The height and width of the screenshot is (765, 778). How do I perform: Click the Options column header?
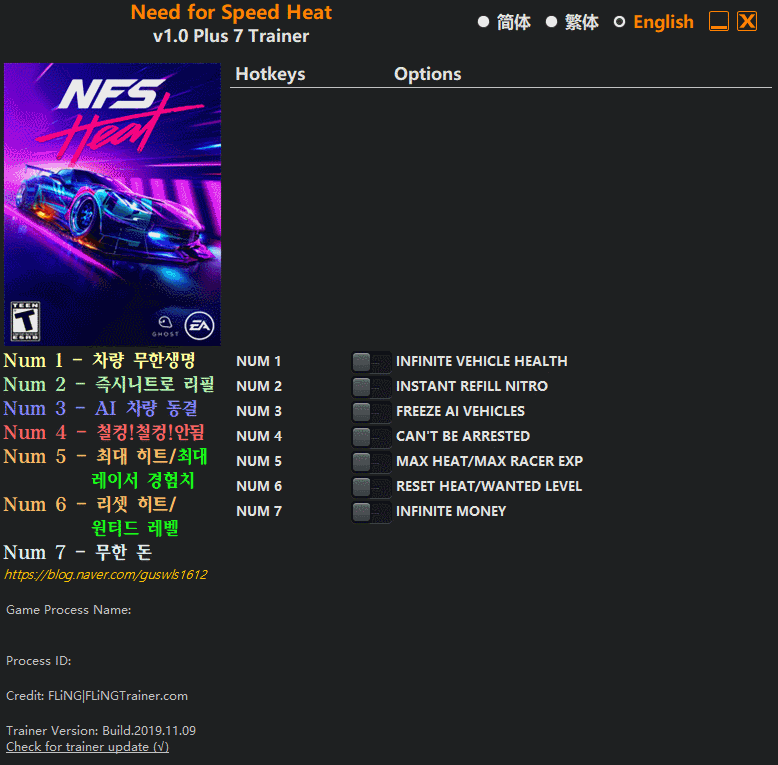428,74
